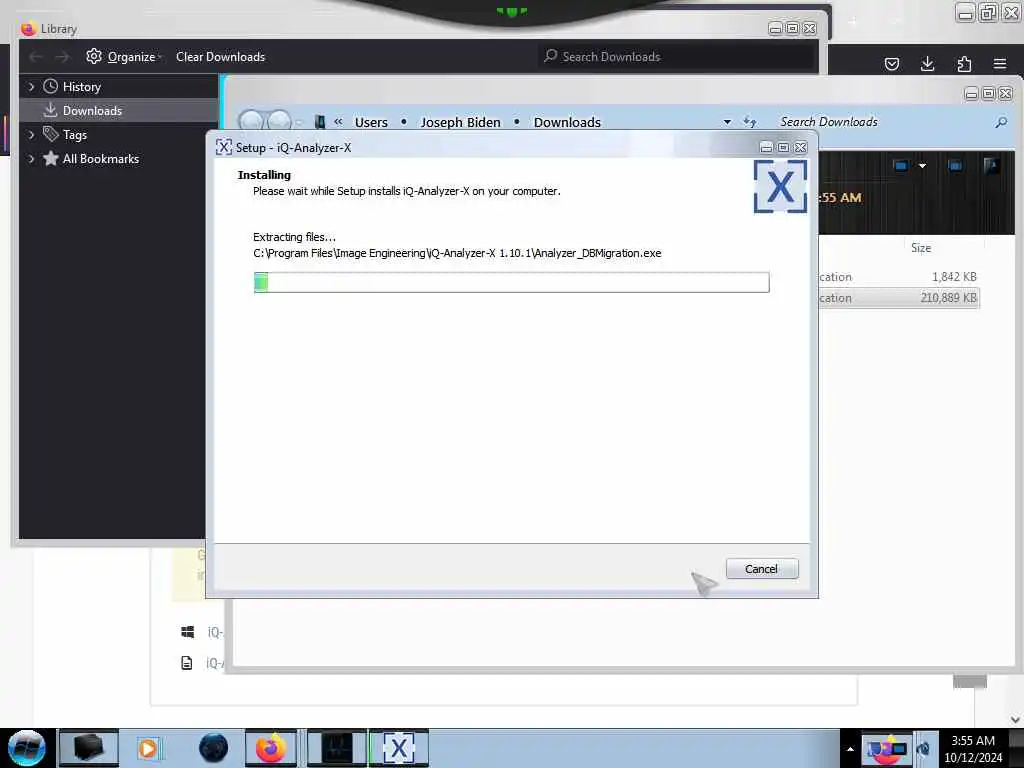Select the 1,842 KB file row

(x=899, y=277)
